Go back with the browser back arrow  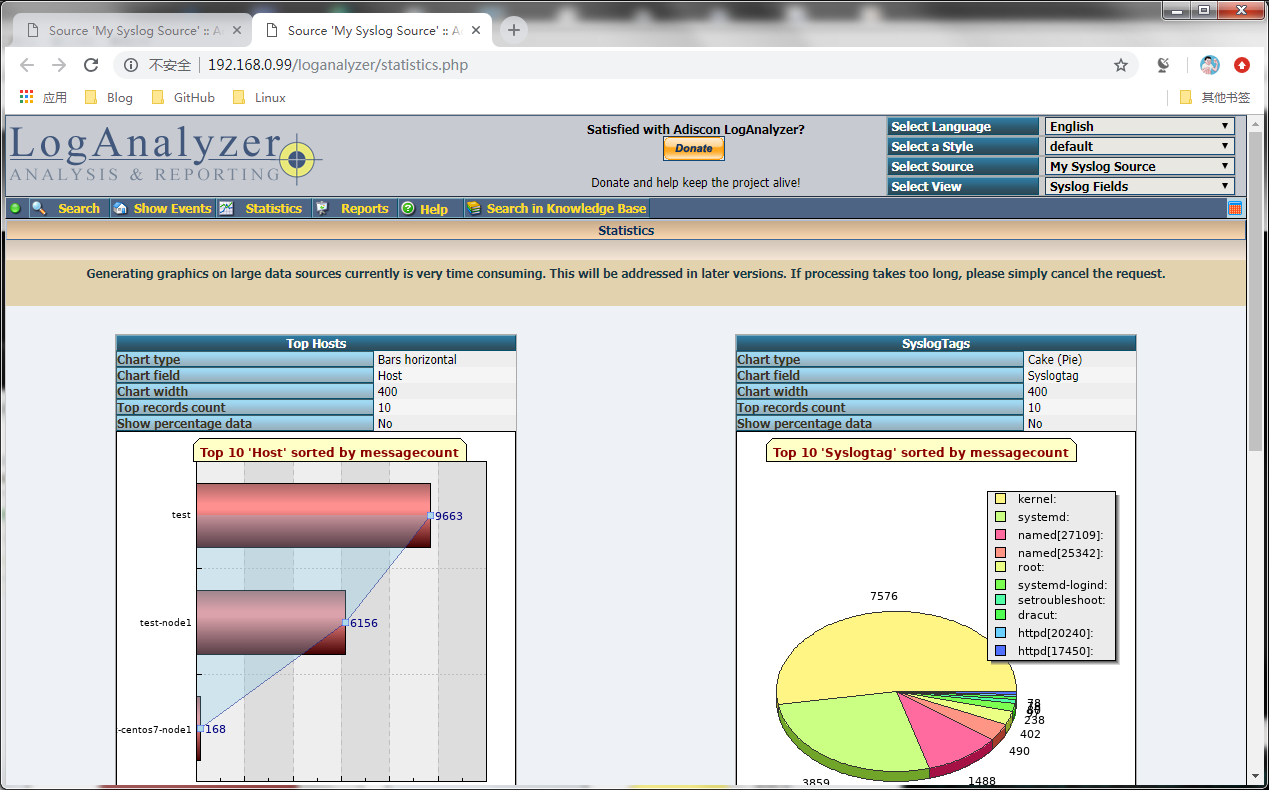click(x=27, y=65)
